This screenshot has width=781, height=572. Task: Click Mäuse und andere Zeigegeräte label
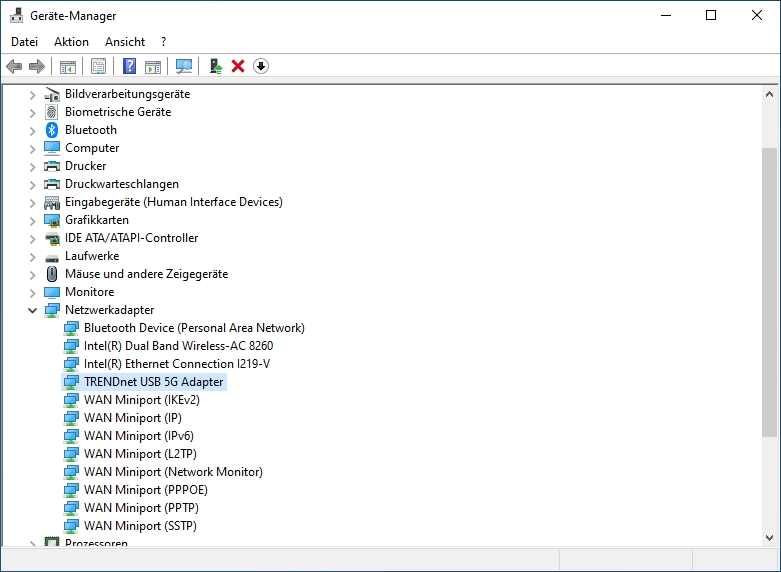pos(146,274)
